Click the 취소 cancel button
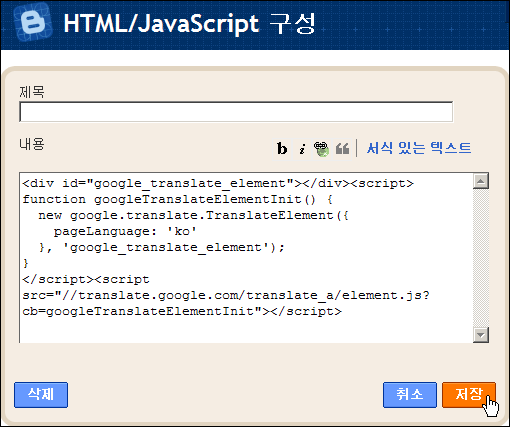Screen dimensions: 510x427 (x=410, y=395)
